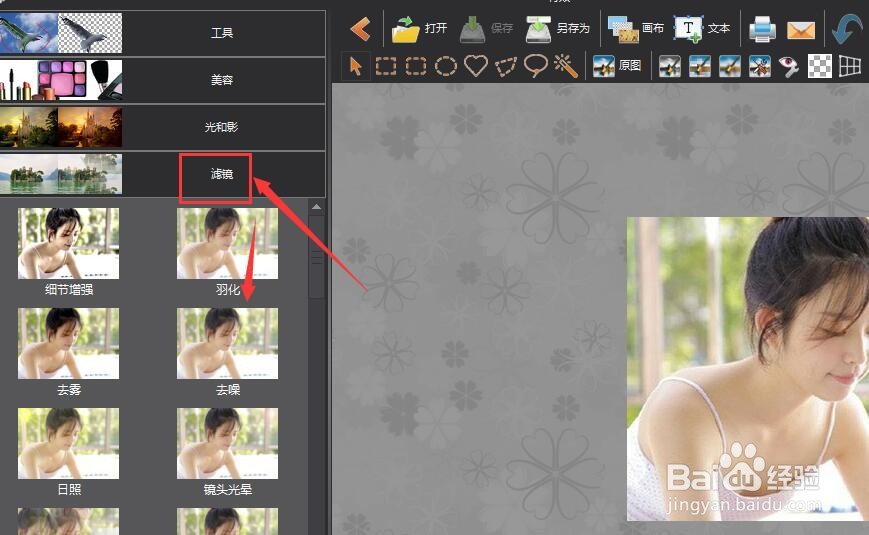Apply the 日照 sunlight filter thumbnail
Image resolution: width=869 pixels, height=535 pixels.
68,444
